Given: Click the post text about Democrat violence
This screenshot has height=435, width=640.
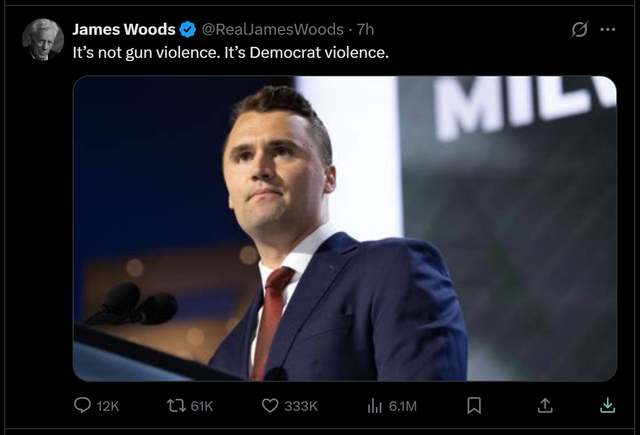Looking at the screenshot, I should point(231,53).
